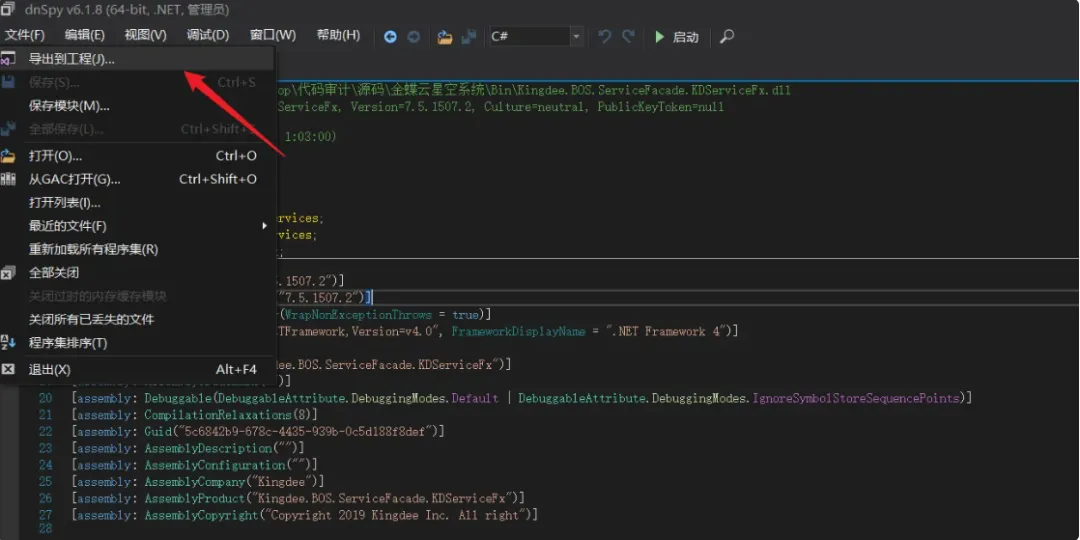The width and height of the screenshot is (1080, 540).
Task: Click the PublicKeyToken=null comment text
Action: [x=661, y=107]
